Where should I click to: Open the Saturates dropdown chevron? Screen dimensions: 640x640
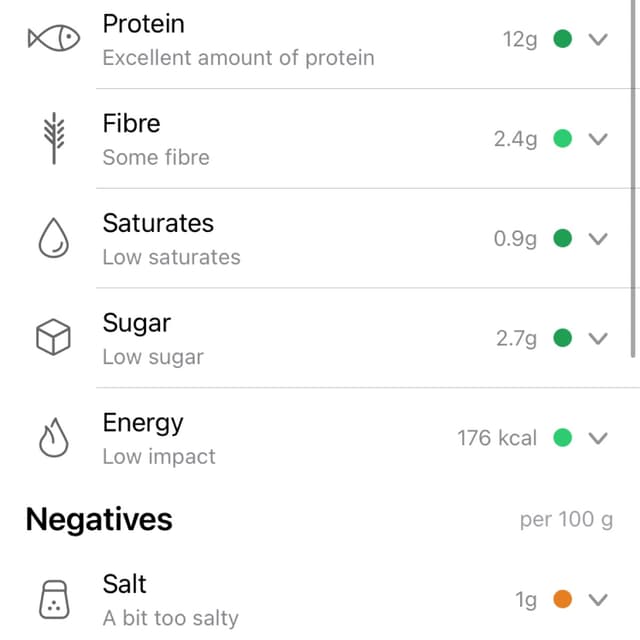pos(598,238)
